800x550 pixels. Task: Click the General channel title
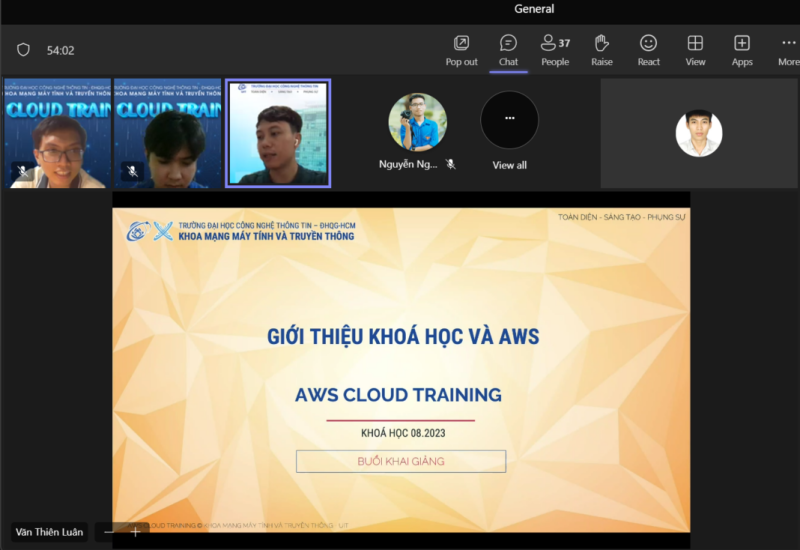[534, 9]
